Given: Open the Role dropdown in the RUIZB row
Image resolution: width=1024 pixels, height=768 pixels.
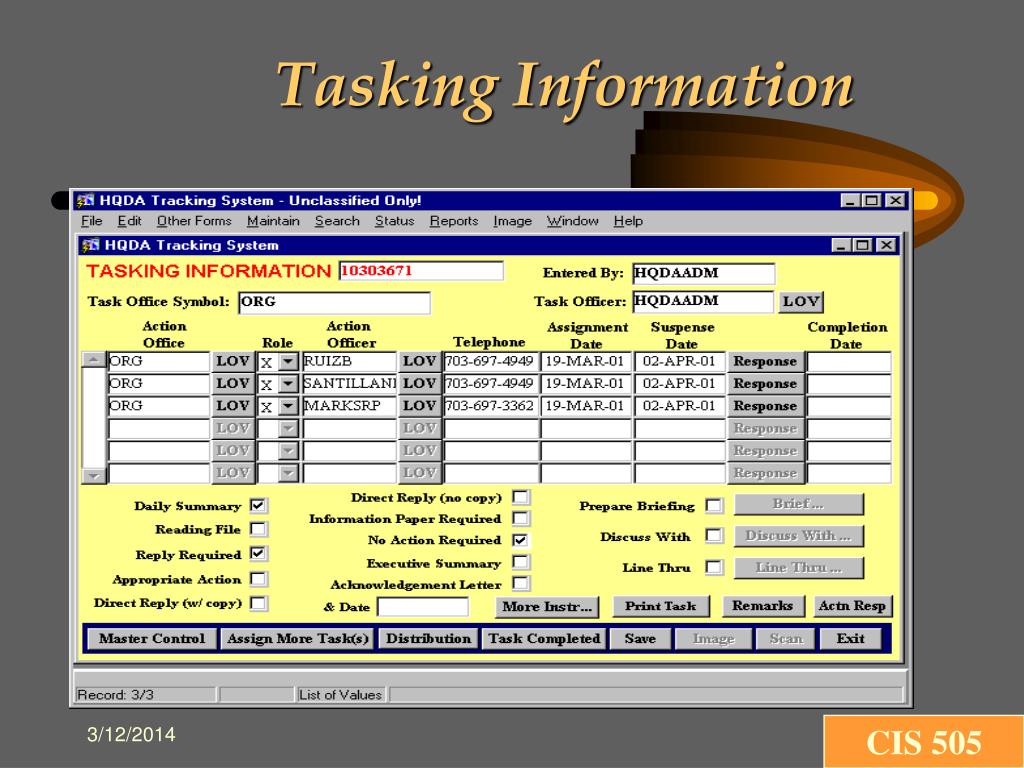Looking at the screenshot, I should coord(288,362).
